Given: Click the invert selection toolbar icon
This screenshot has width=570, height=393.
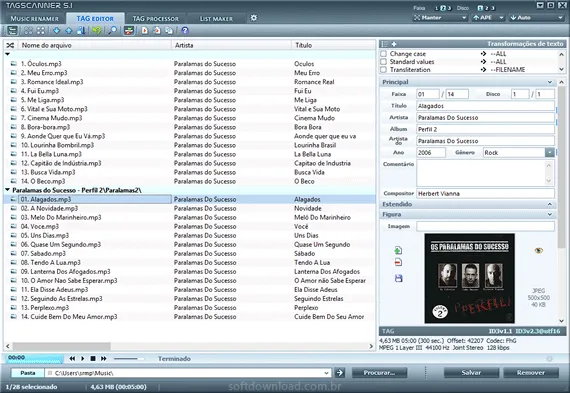Looking at the screenshot, I should coord(41,31).
